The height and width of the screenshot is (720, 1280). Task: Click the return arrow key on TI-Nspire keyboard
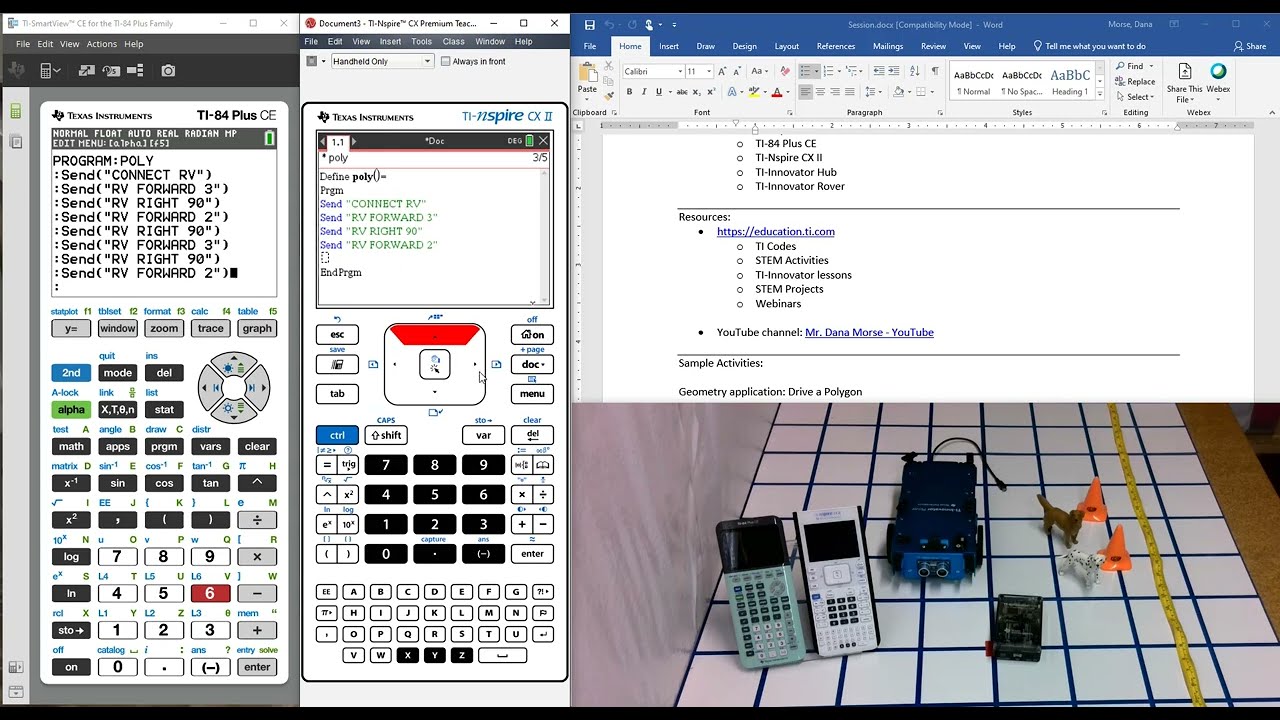tap(543, 634)
